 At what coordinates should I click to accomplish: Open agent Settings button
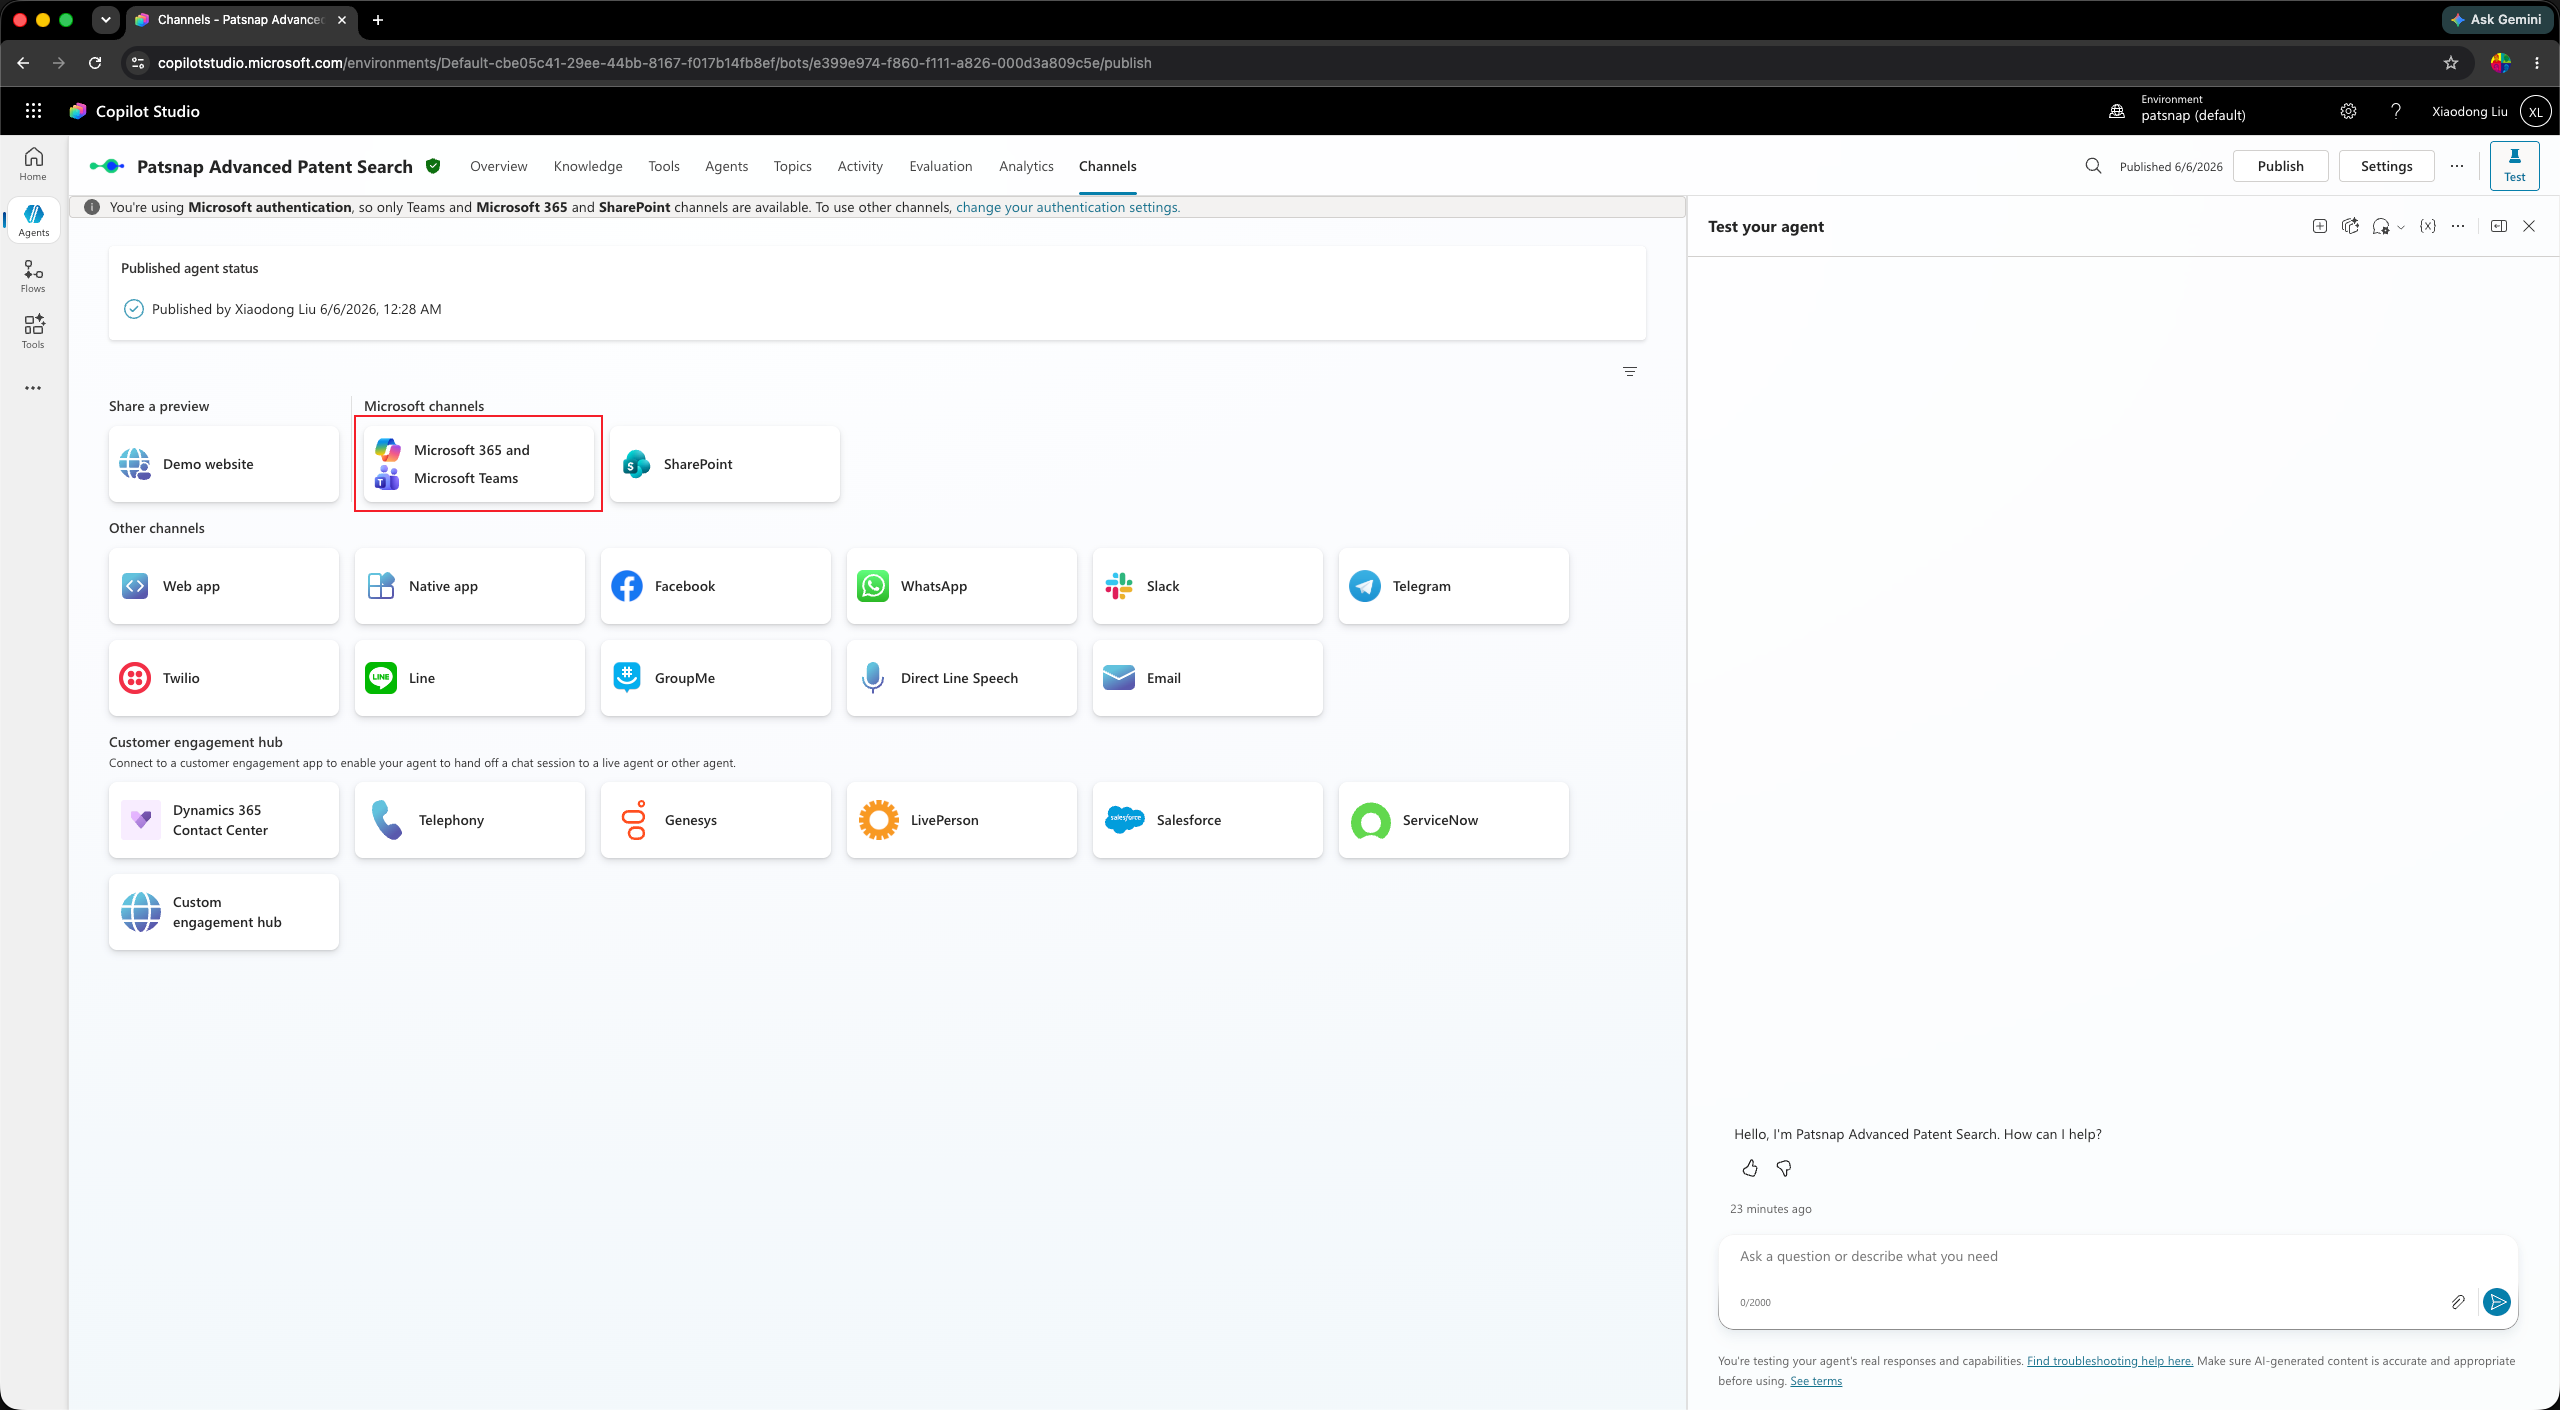[x=2386, y=166]
